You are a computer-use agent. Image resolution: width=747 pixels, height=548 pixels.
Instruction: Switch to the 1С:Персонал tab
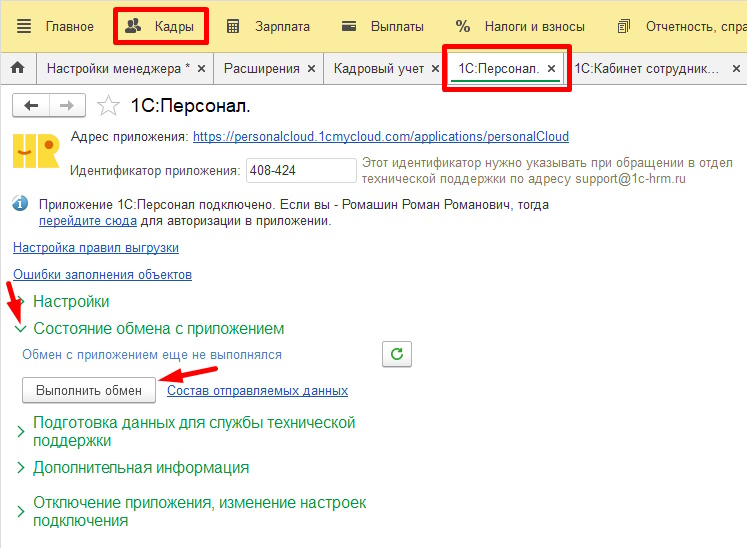click(x=498, y=69)
